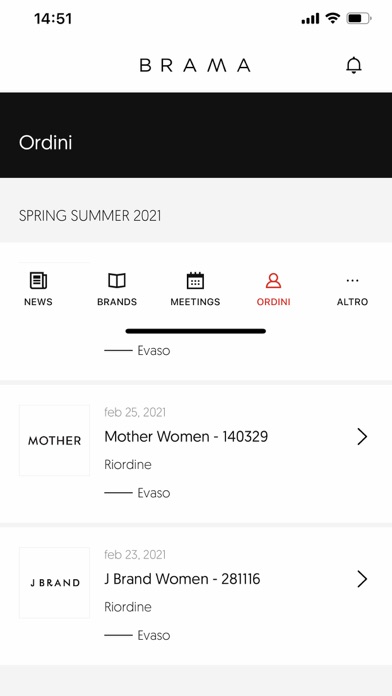Tap the News newspaper icon
This screenshot has width=392, height=696.
pyautogui.click(x=38, y=281)
